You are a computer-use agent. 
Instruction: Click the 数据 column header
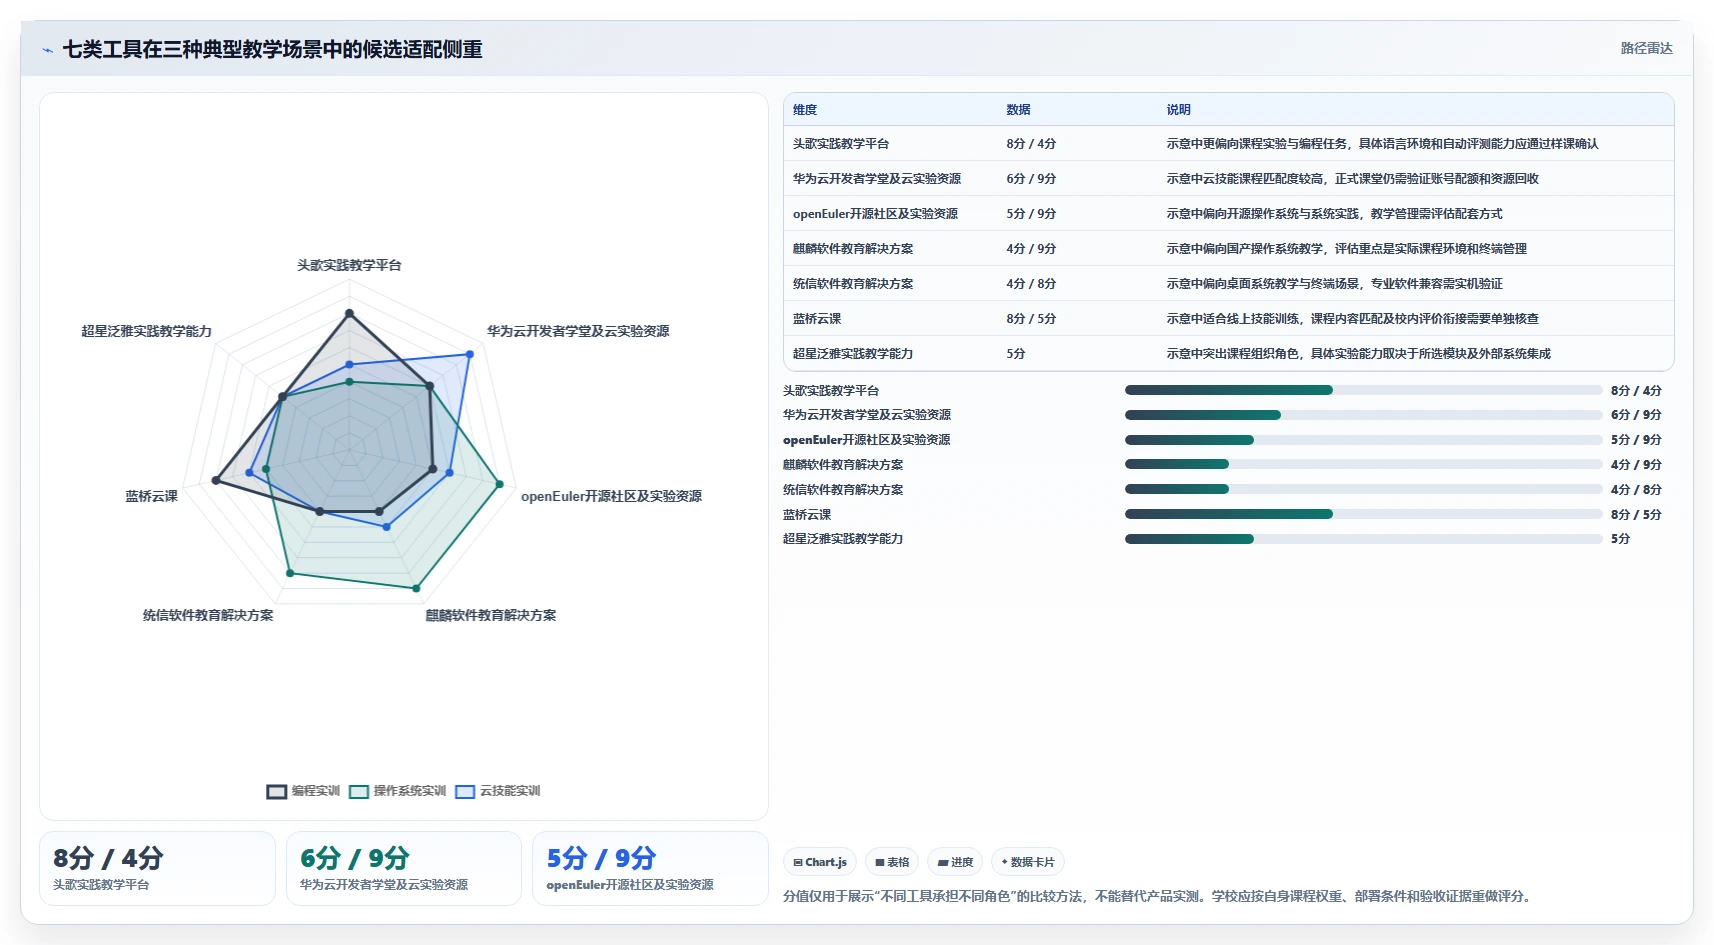click(x=1018, y=110)
